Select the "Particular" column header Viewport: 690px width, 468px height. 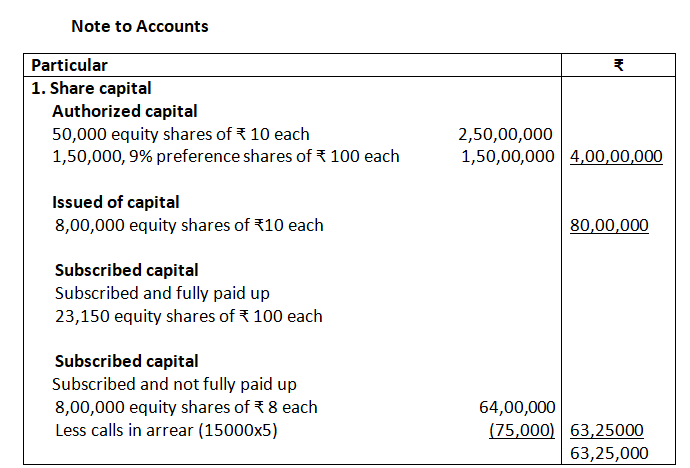(x=70, y=65)
